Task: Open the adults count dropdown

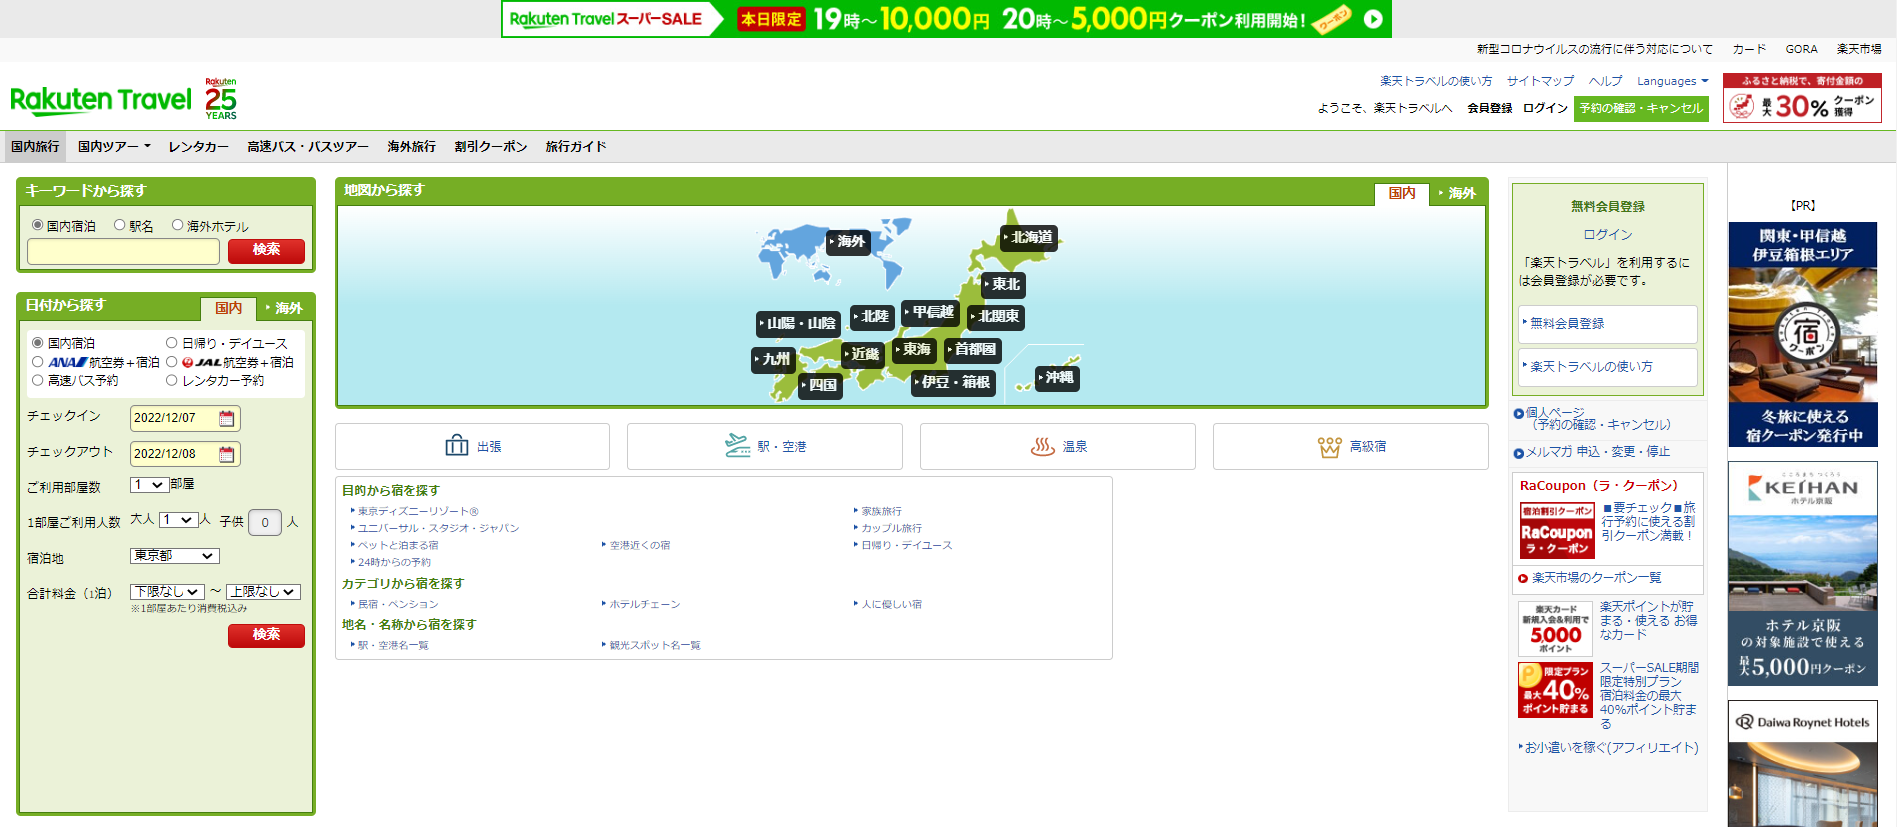Action: [x=178, y=520]
